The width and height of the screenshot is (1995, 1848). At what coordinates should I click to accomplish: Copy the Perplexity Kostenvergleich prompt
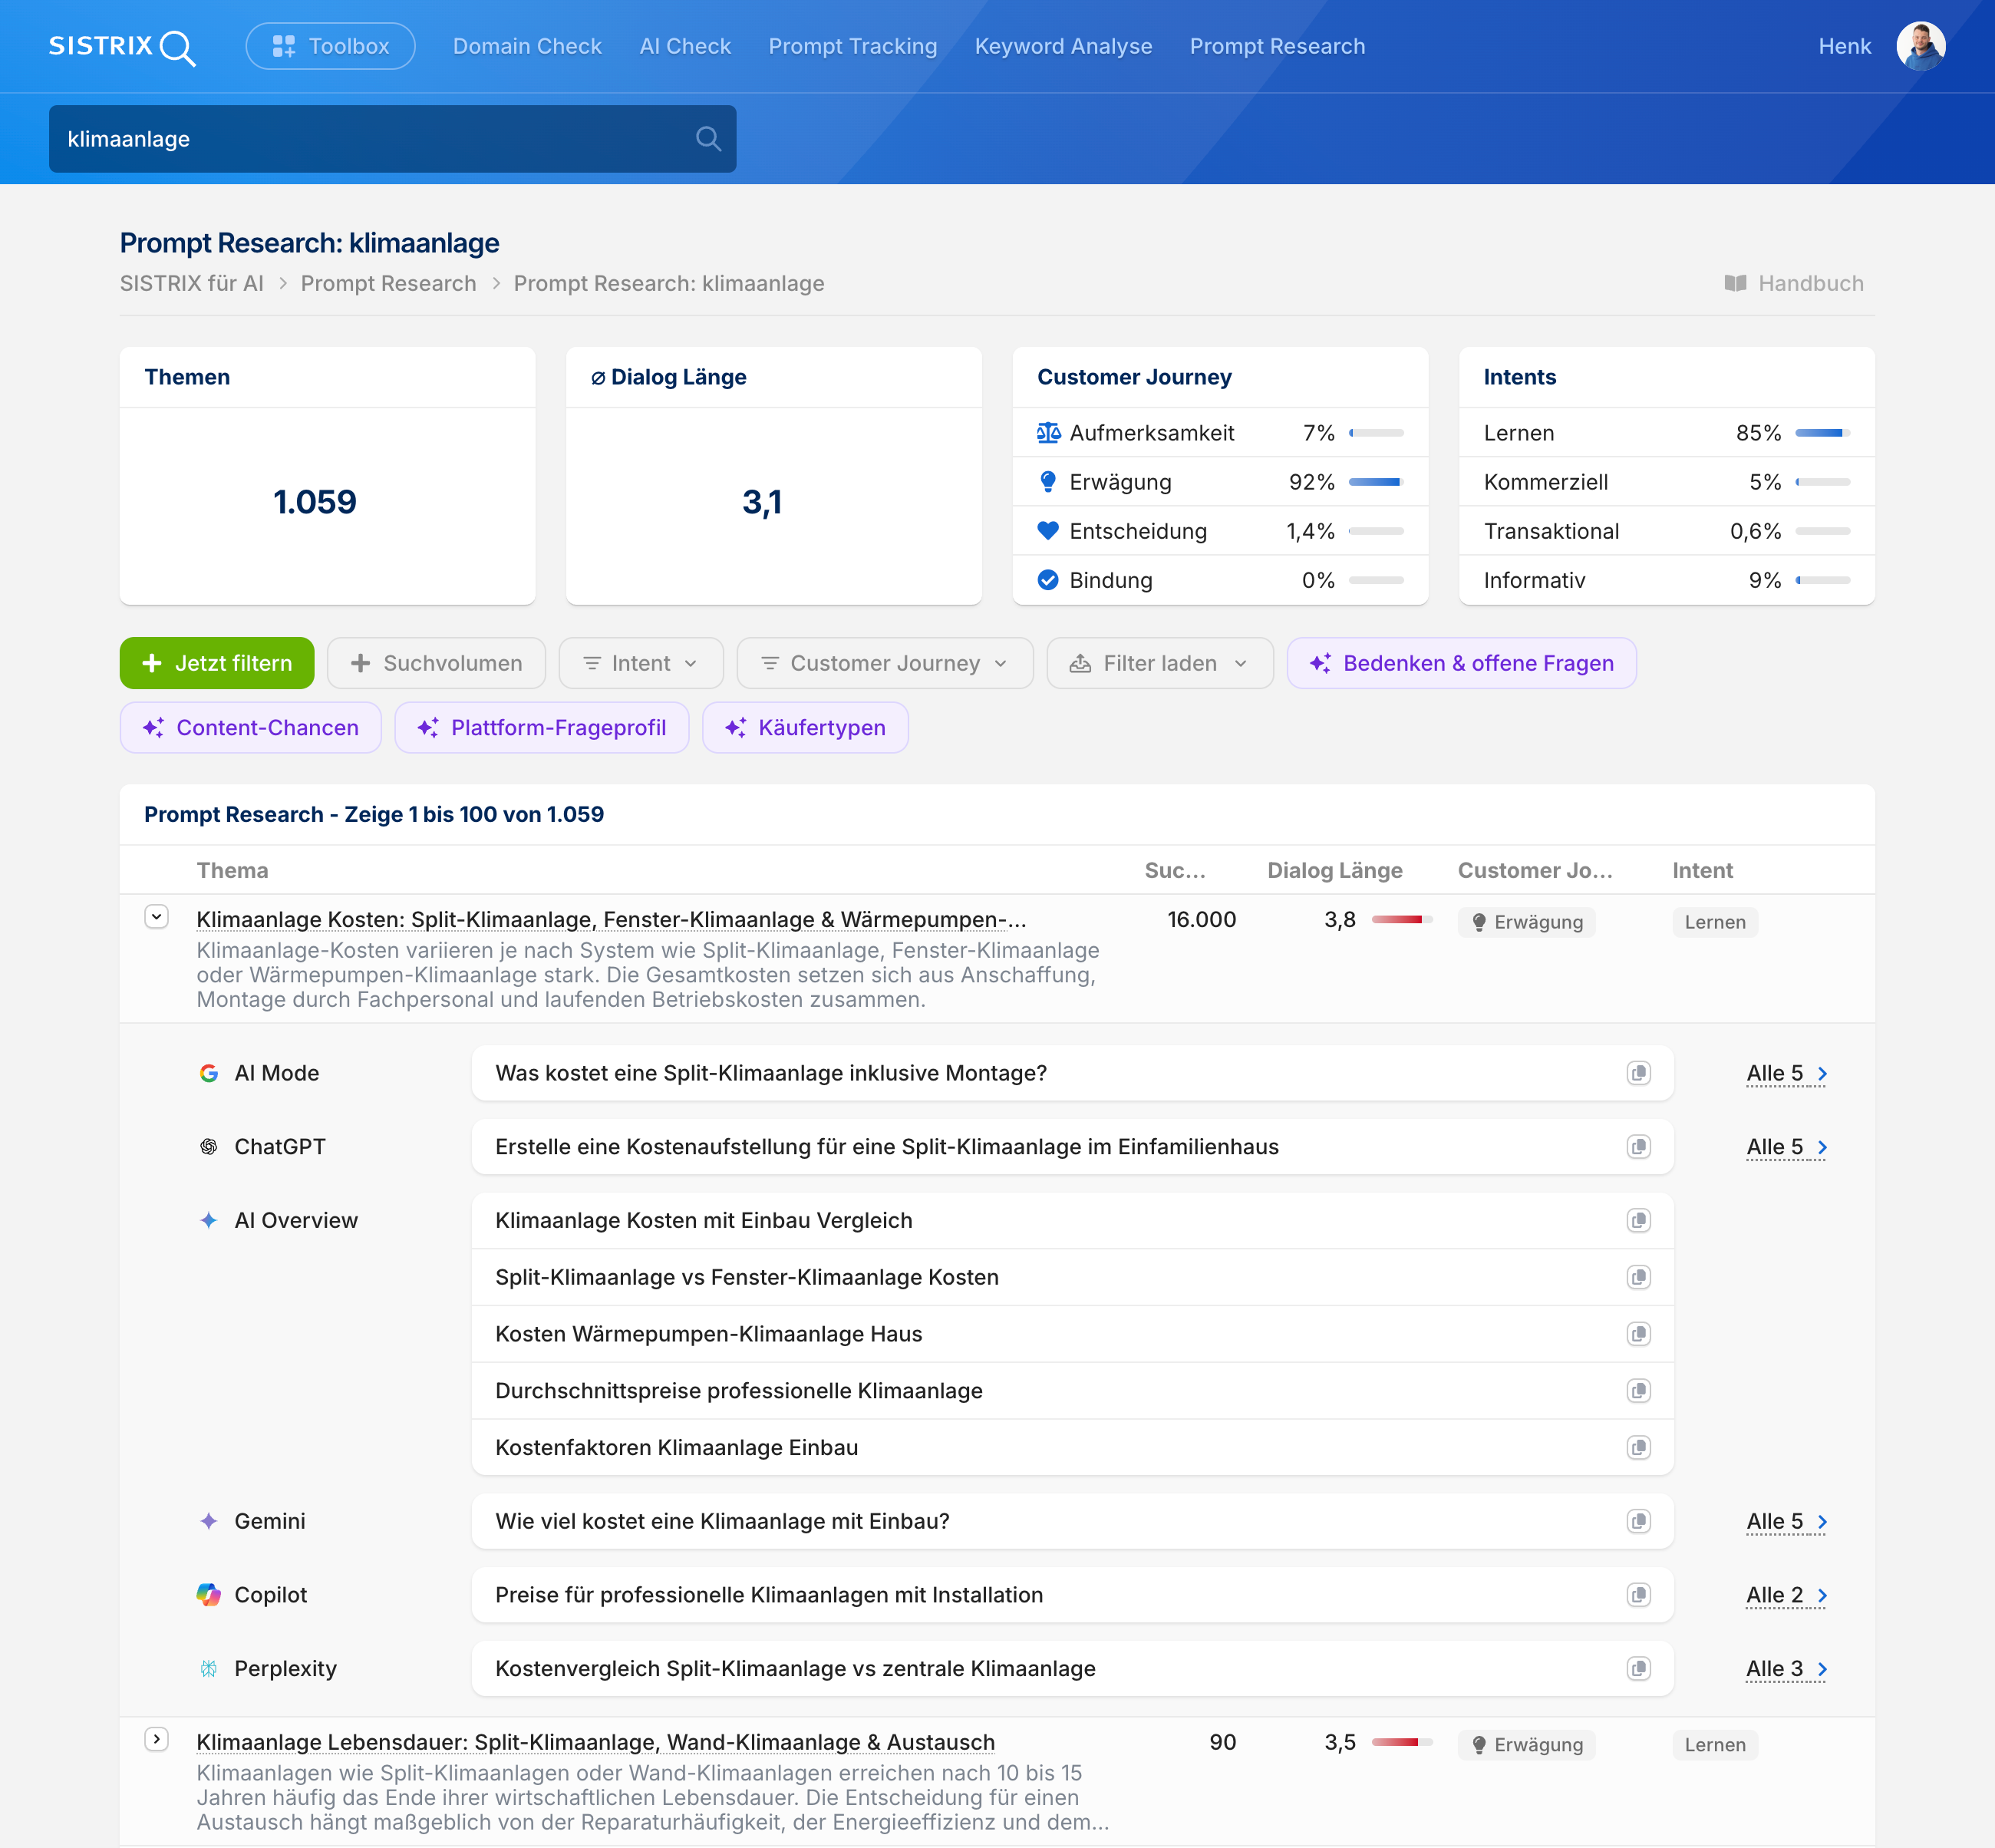(x=1638, y=1668)
